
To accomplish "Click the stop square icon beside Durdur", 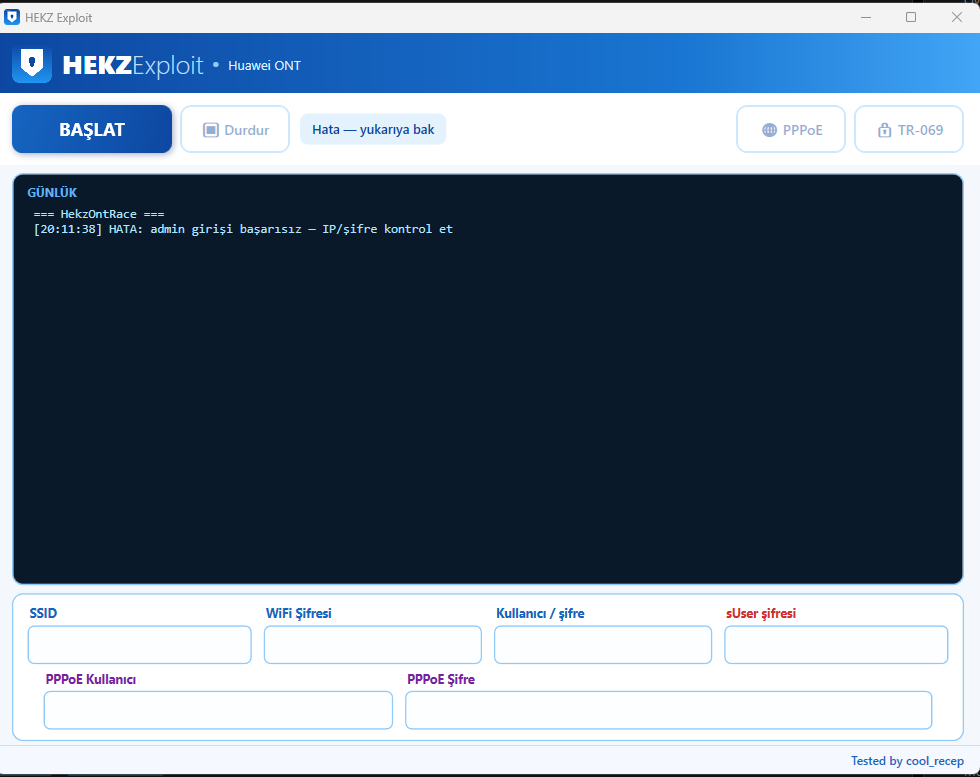I will pos(211,130).
